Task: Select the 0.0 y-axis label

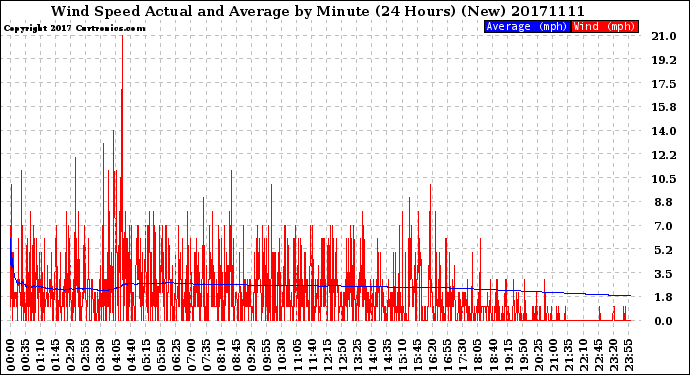Action: (664, 321)
